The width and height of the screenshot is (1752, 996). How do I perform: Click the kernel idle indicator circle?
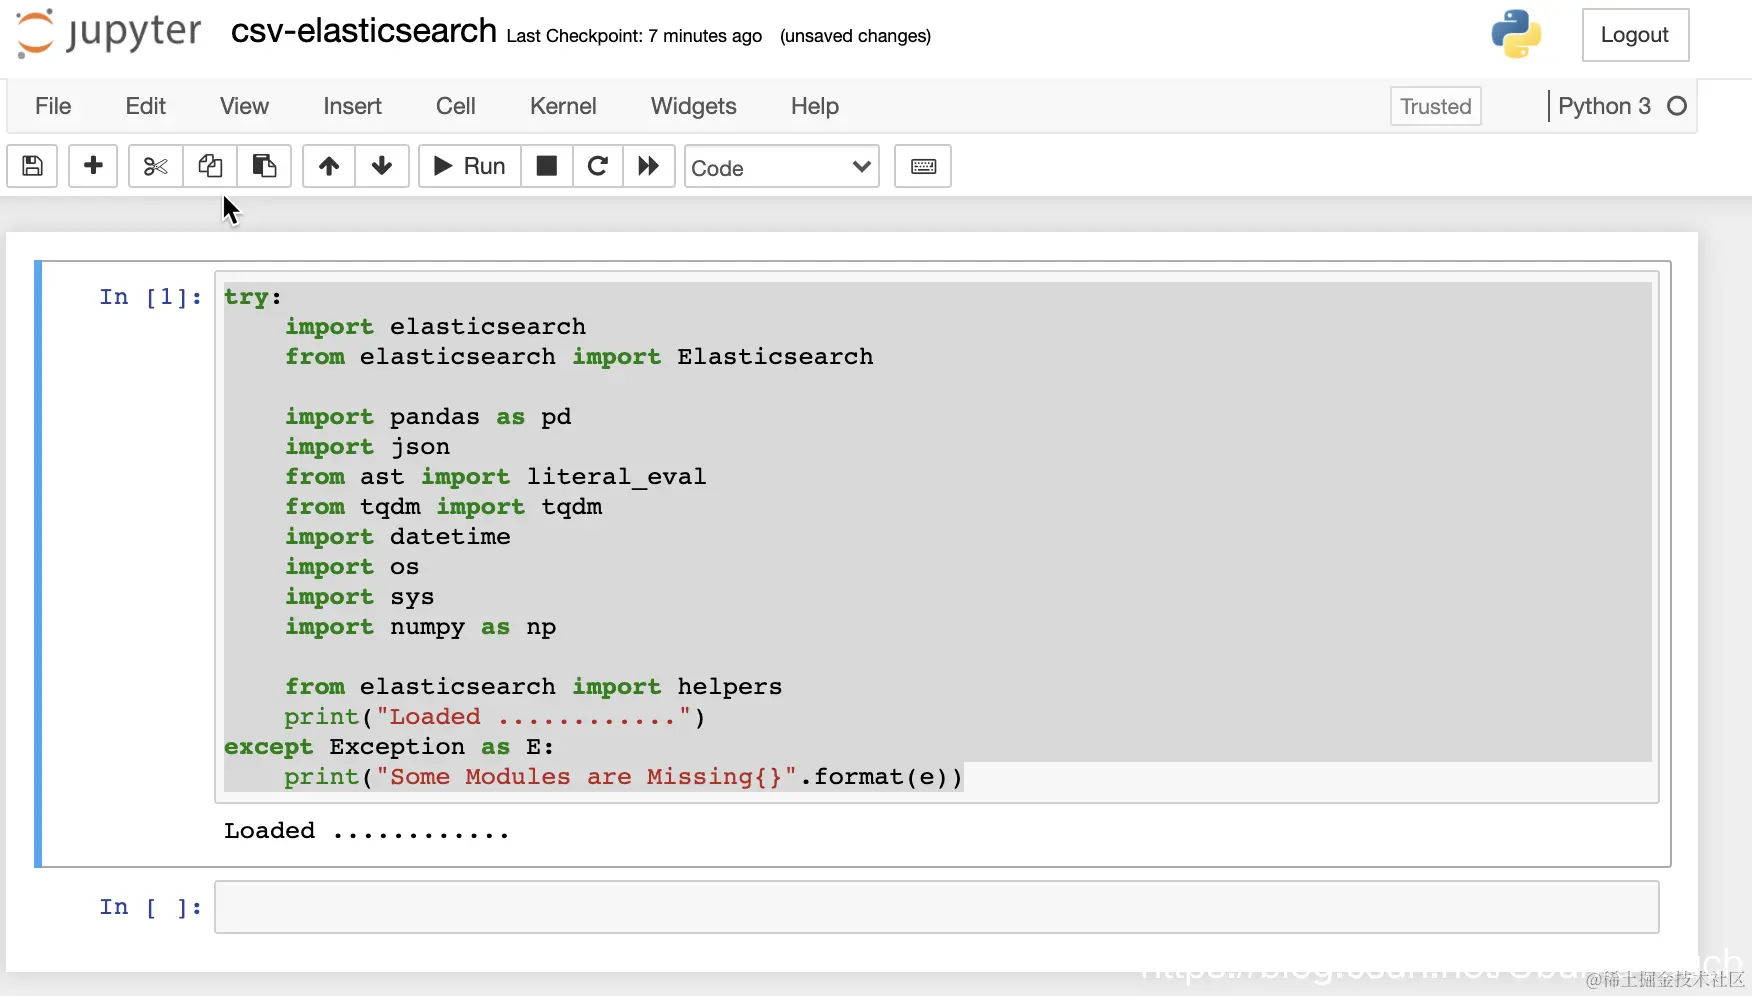(x=1677, y=106)
